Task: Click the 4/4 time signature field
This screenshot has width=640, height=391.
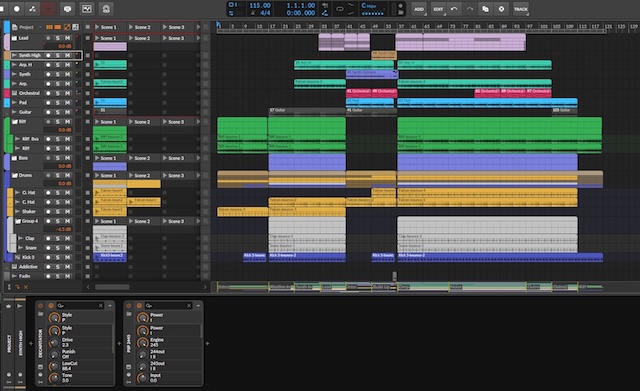Action: pyautogui.click(x=265, y=13)
